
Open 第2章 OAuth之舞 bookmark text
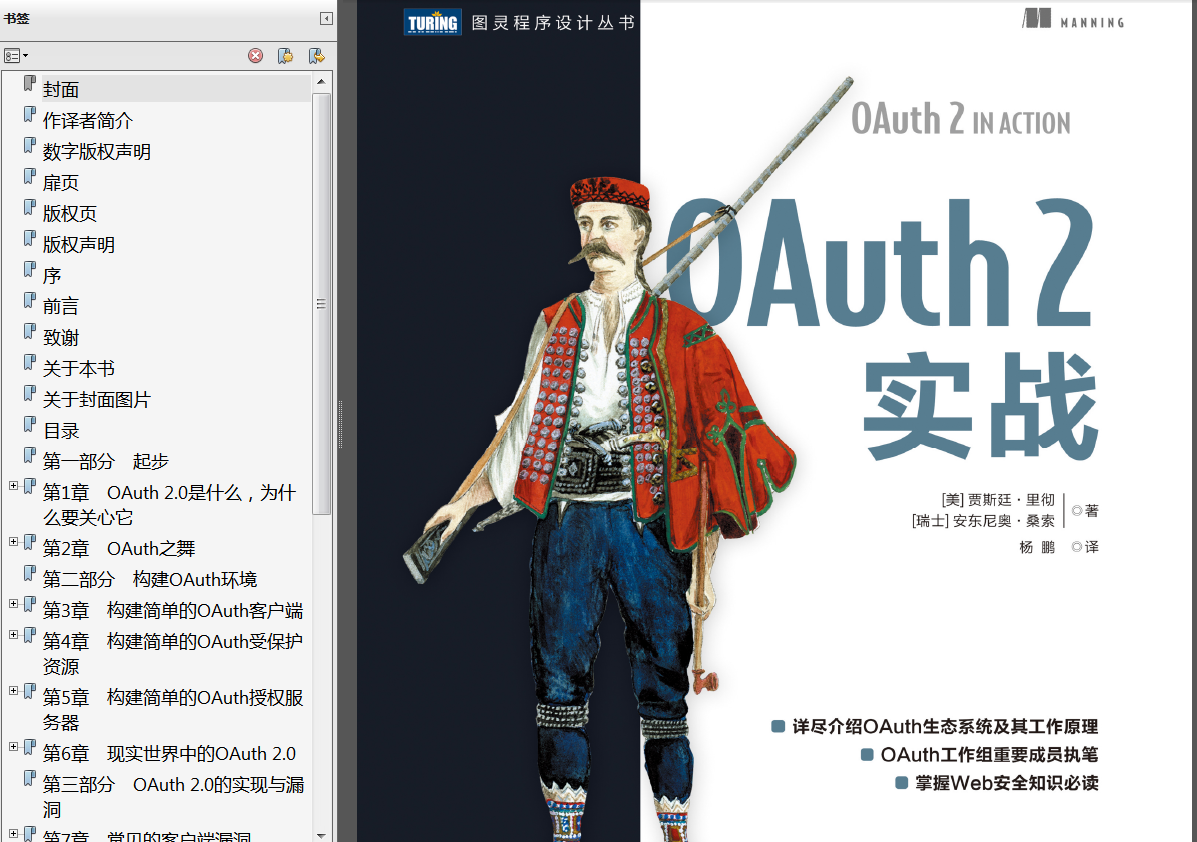(119, 548)
